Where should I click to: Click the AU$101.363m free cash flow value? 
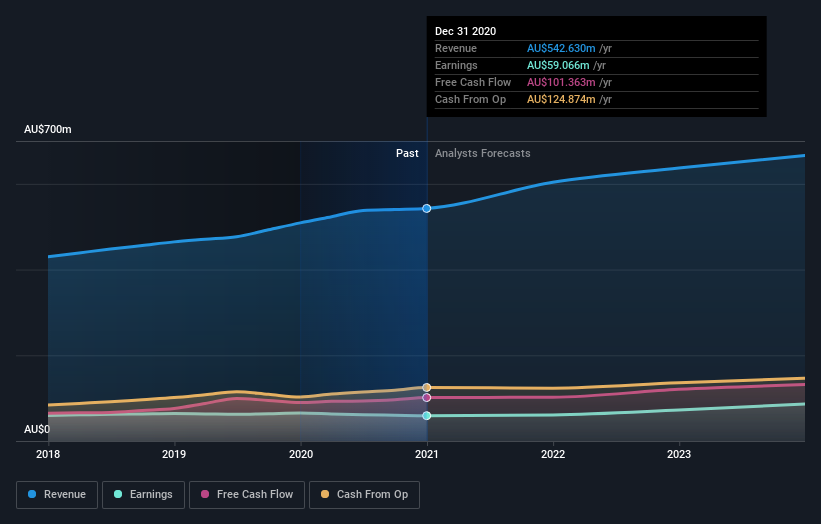[561, 82]
